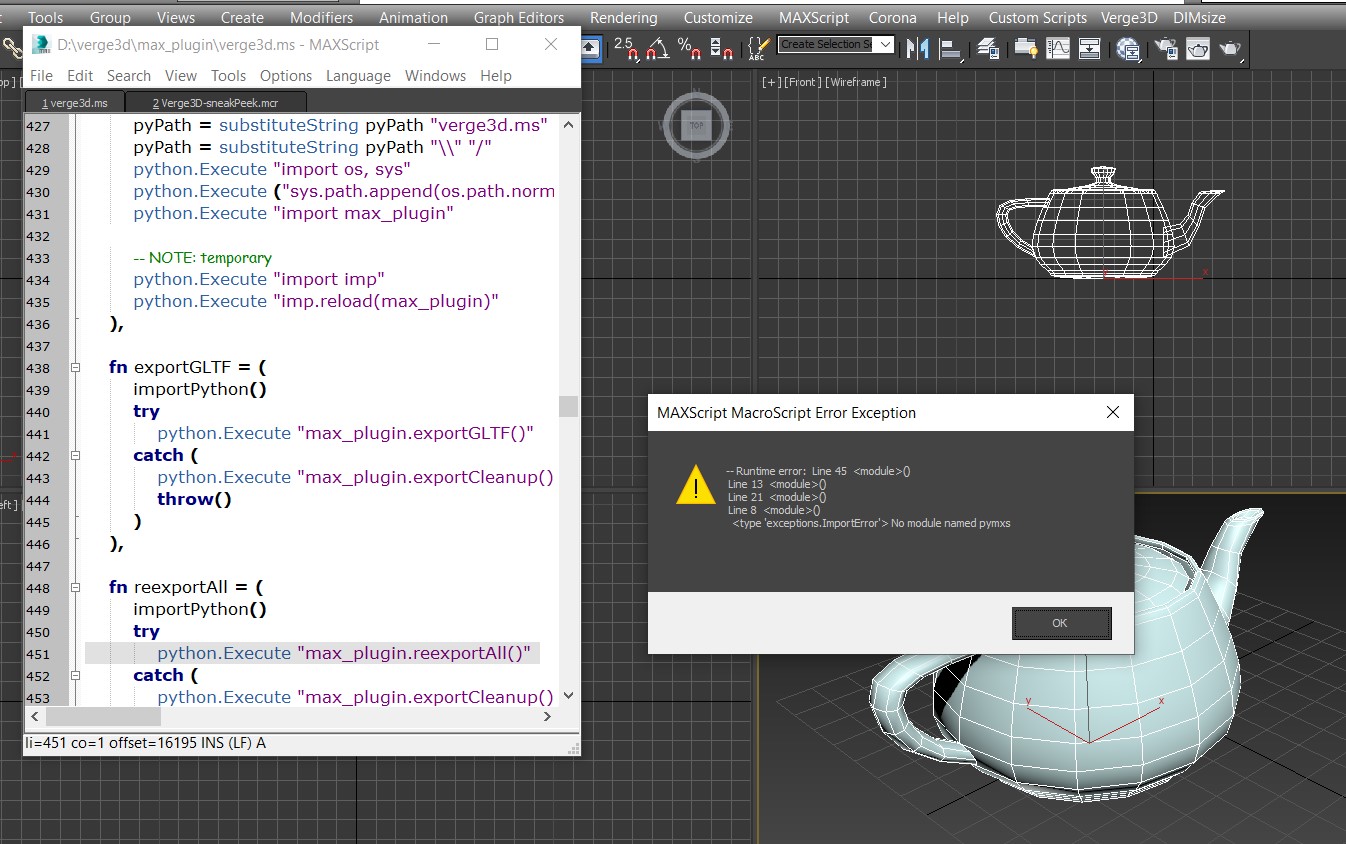Open the [Wireframe] shading menu

pos(855,82)
